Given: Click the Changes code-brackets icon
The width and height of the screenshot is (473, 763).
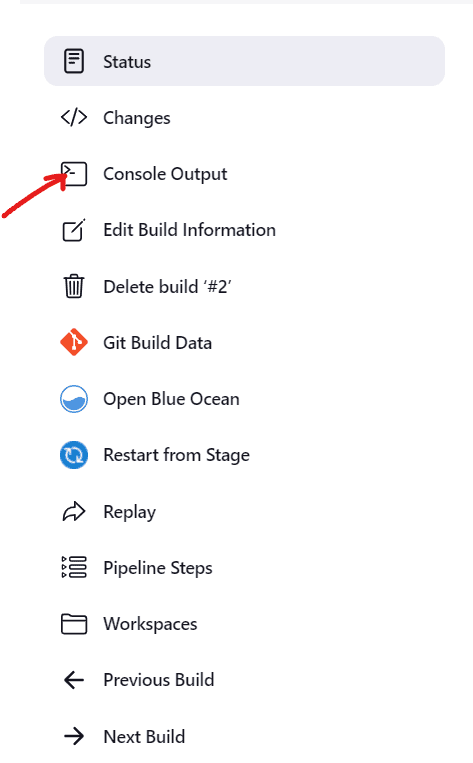Looking at the screenshot, I should point(74,118).
